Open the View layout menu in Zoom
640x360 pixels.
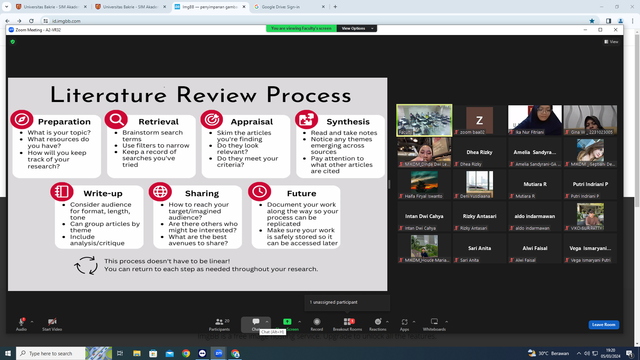coord(611,42)
